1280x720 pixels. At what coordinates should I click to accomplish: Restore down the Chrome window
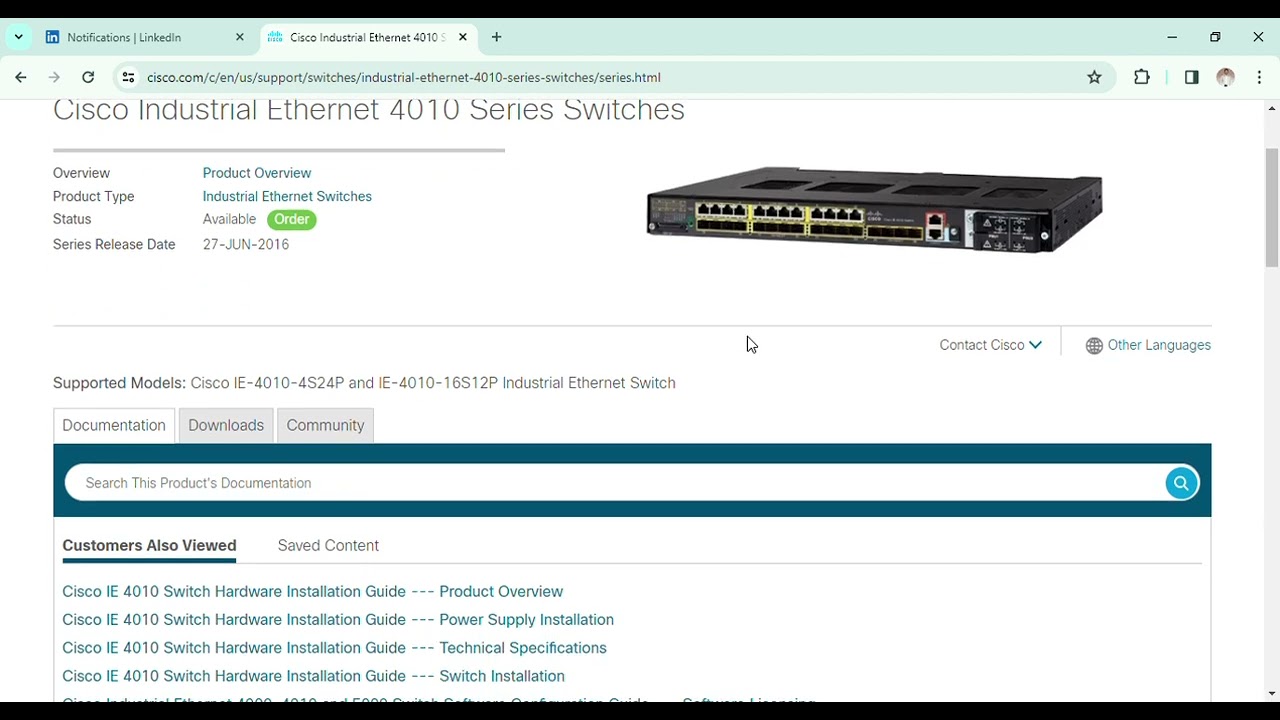pyautogui.click(x=1215, y=37)
